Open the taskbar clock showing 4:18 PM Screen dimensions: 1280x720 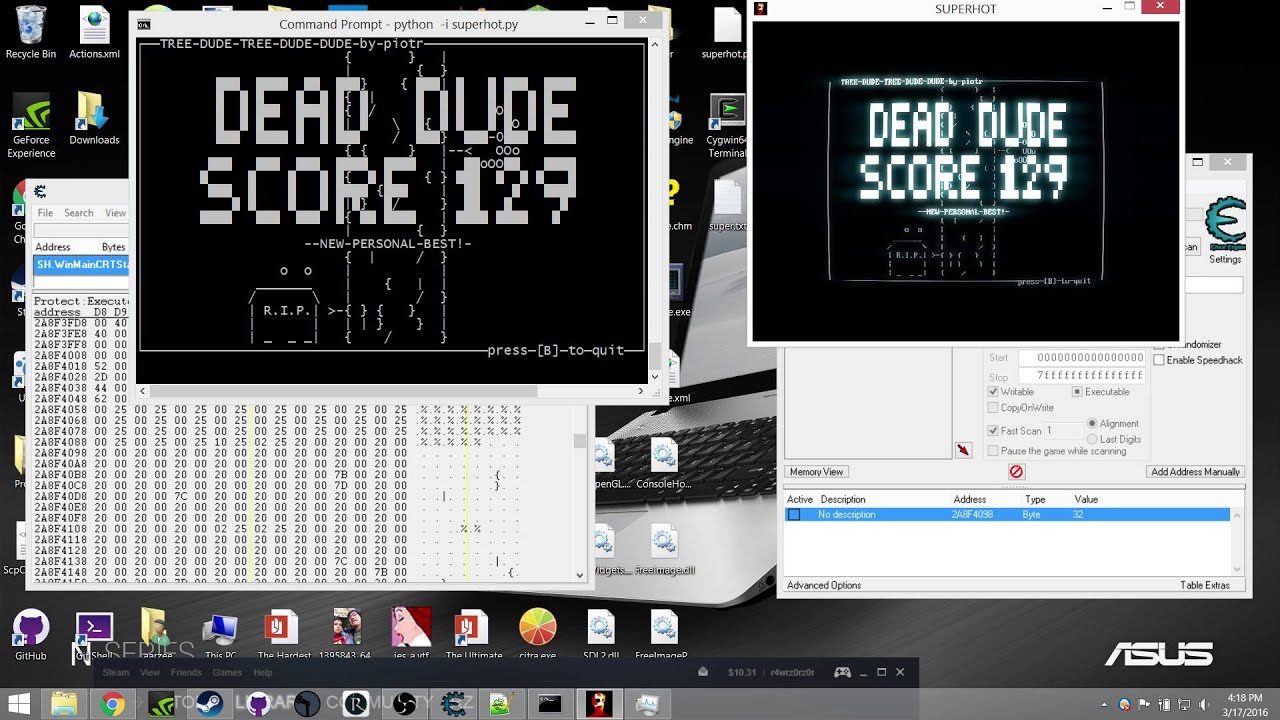coord(1245,704)
